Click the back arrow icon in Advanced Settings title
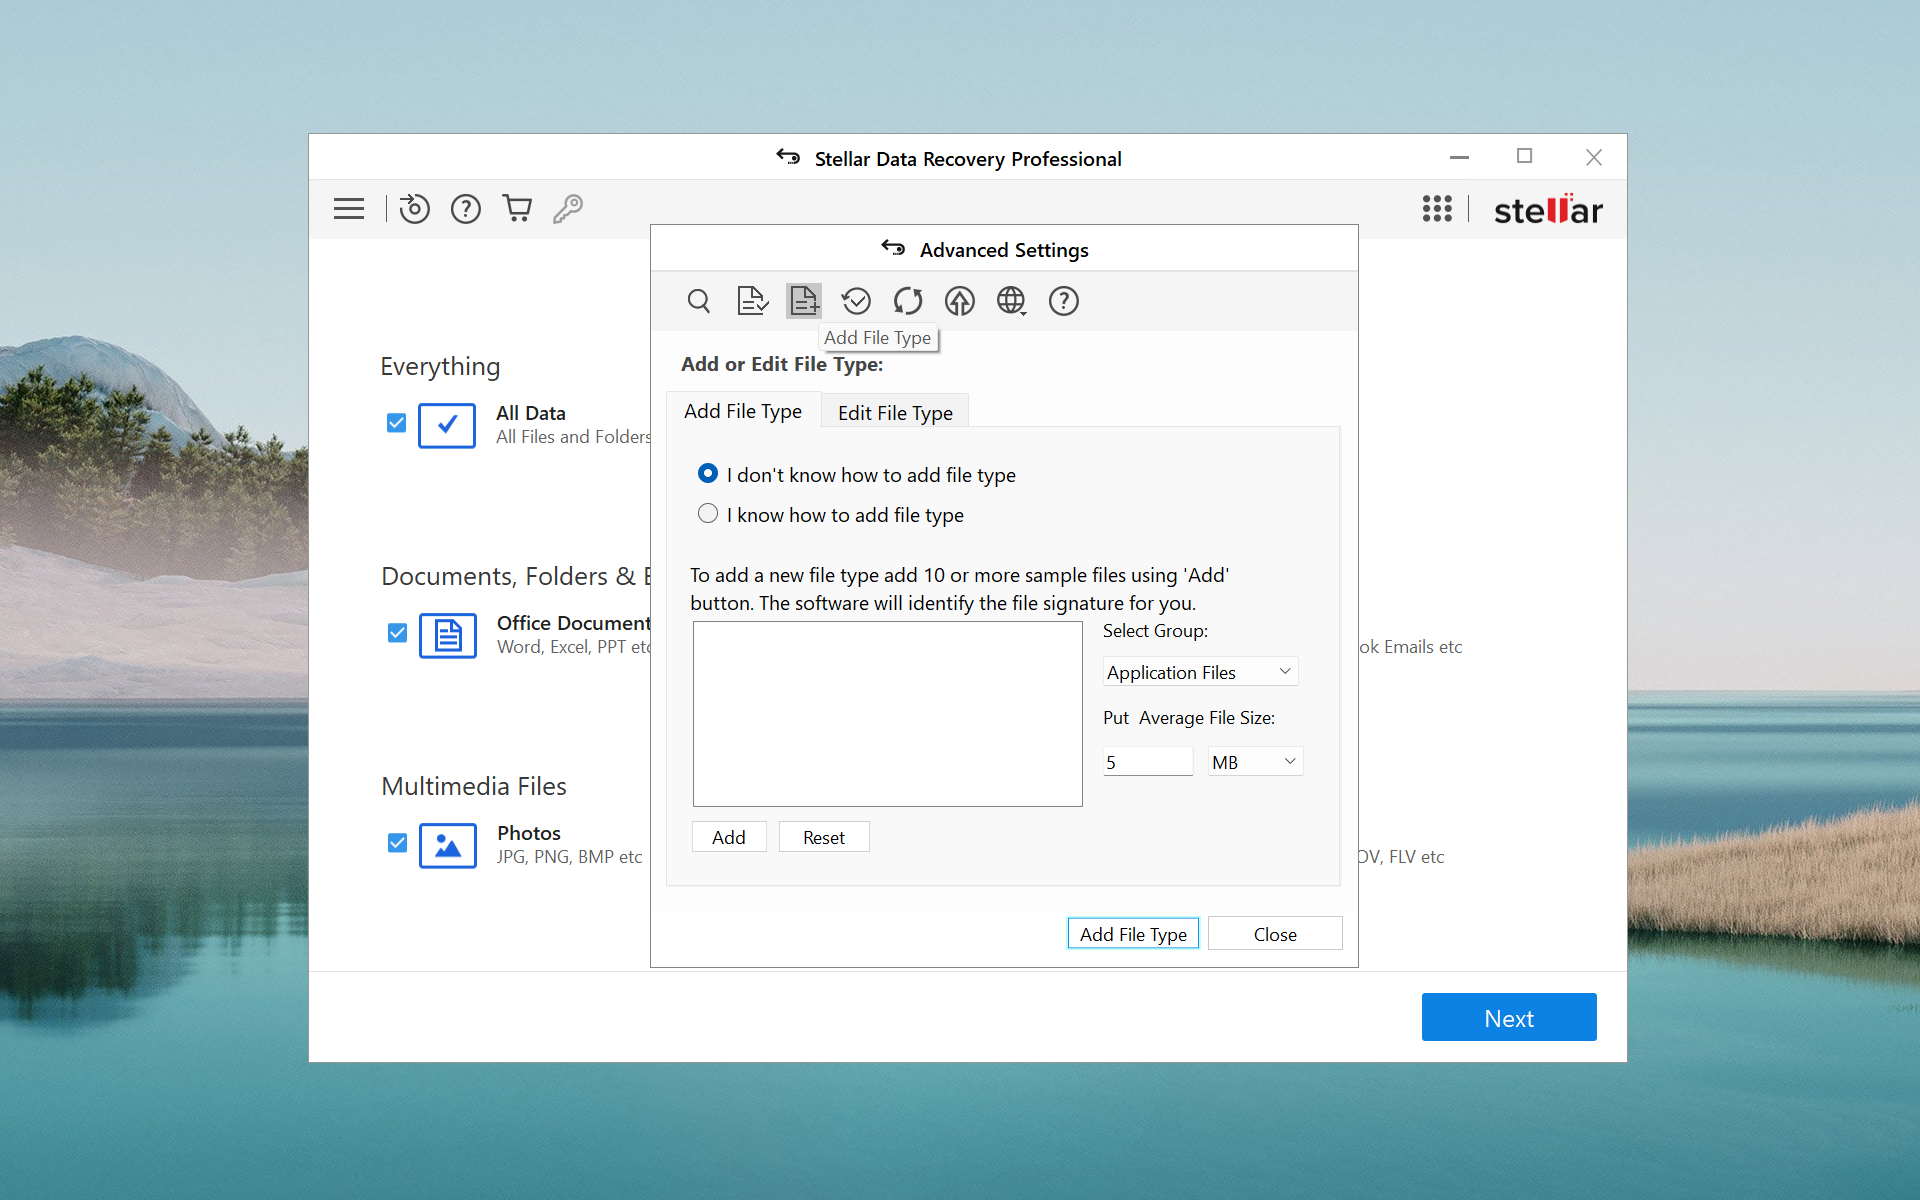This screenshot has height=1200, width=1920. click(893, 248)
